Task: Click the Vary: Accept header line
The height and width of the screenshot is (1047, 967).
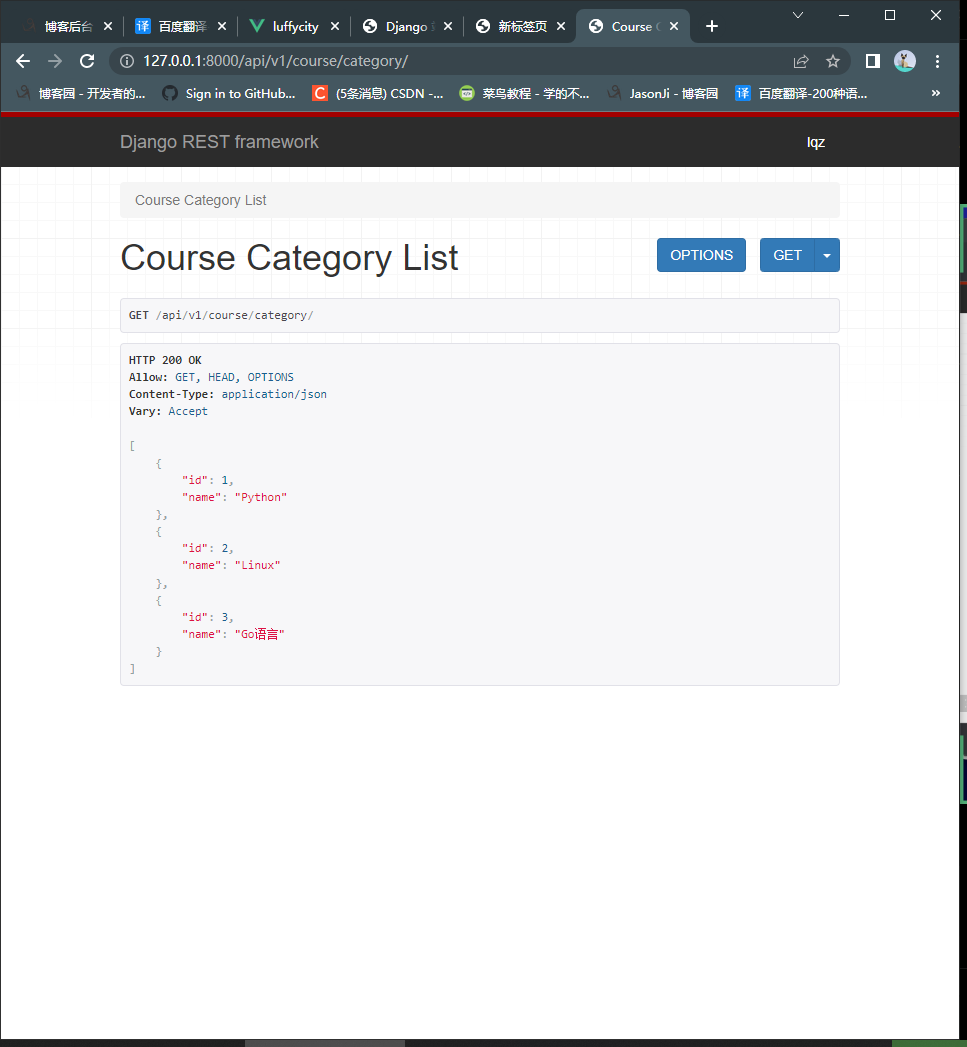Action: [168, 411]
